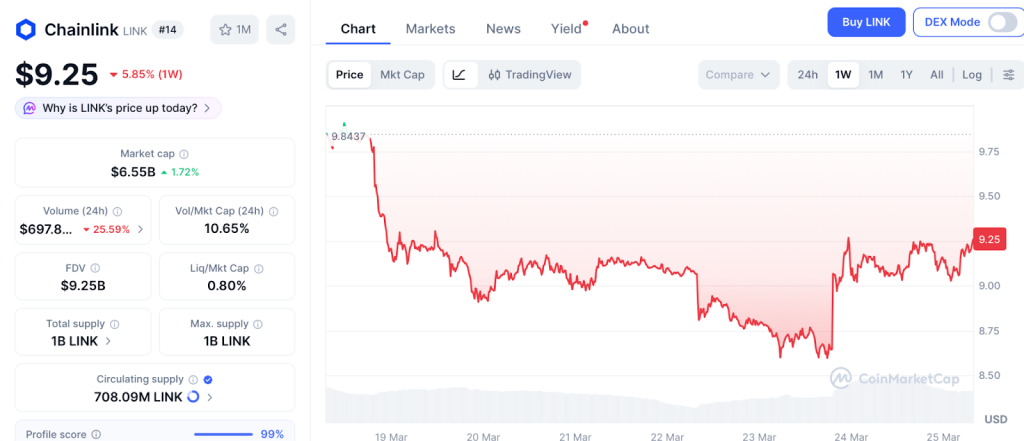1024x441 pixels.
Task: Click the Buy LINK button
Action: point(866,22)
